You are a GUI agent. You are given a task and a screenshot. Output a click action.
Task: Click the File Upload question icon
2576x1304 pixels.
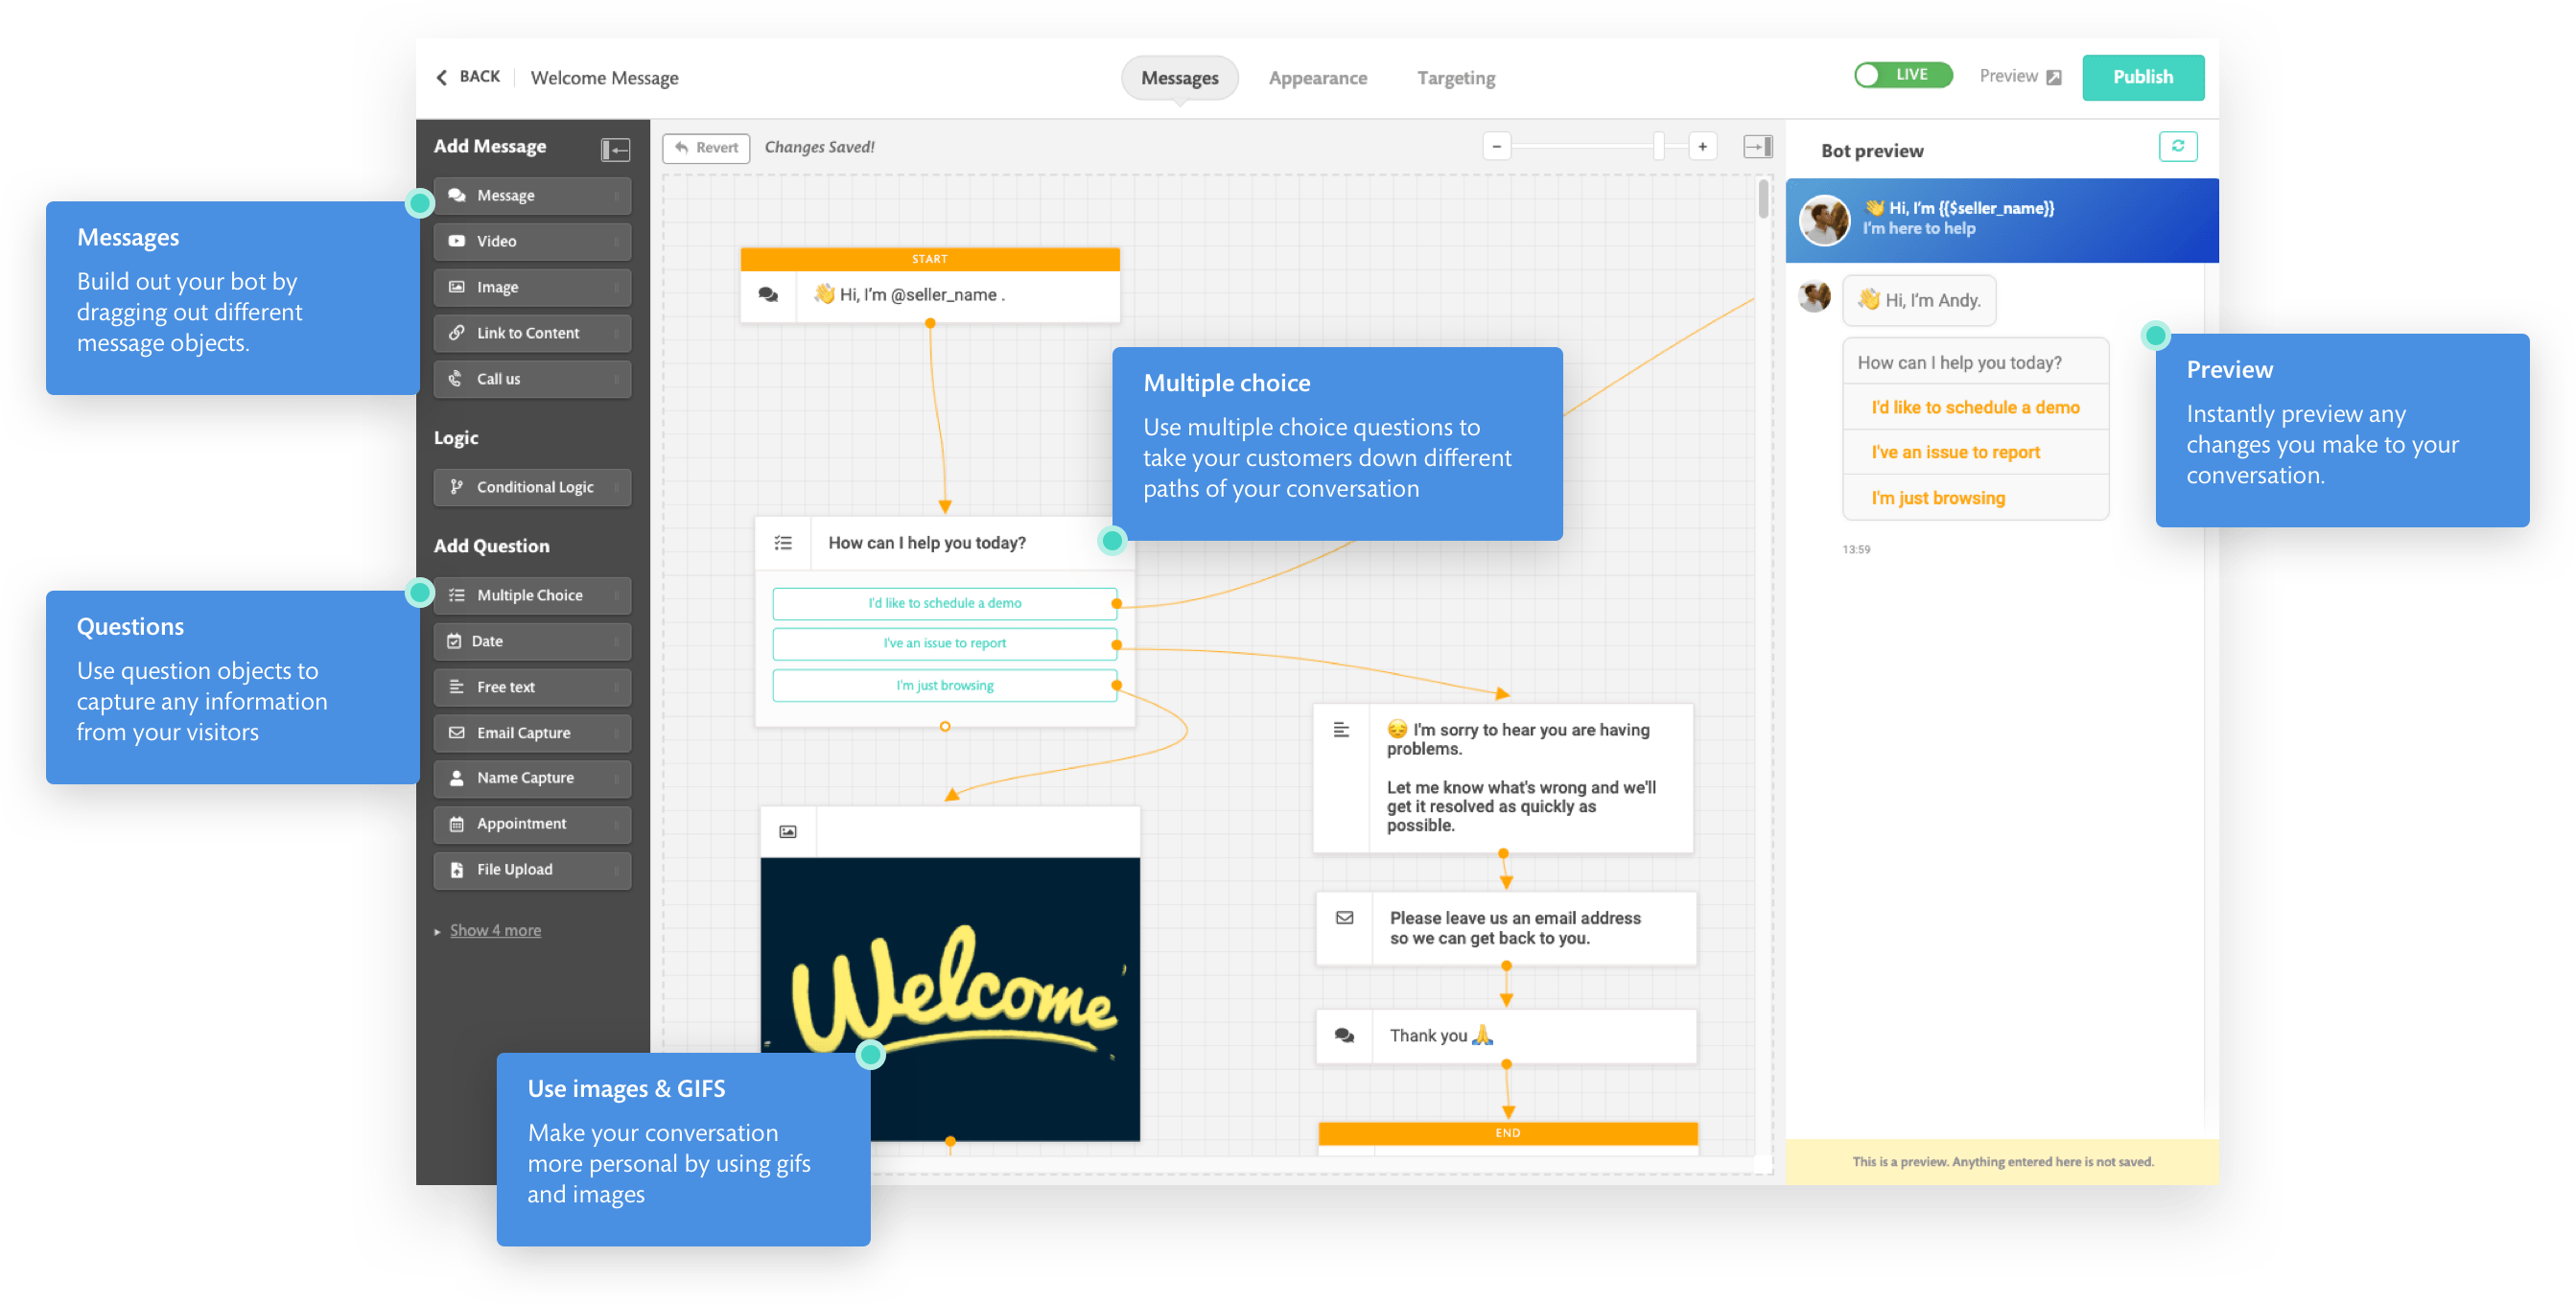(x=459, y=867)
